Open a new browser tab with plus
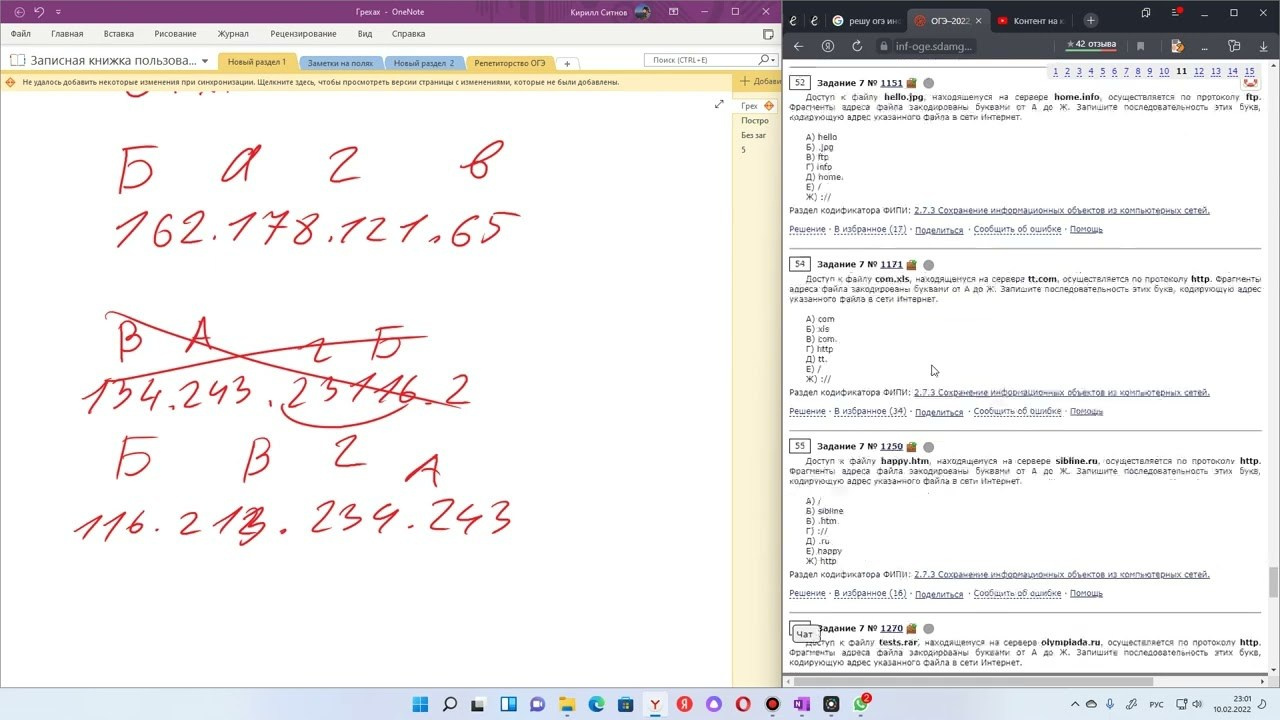The width and height of the screenshot is (1280, 720). pyautogui.click(x=1090, y=20)
